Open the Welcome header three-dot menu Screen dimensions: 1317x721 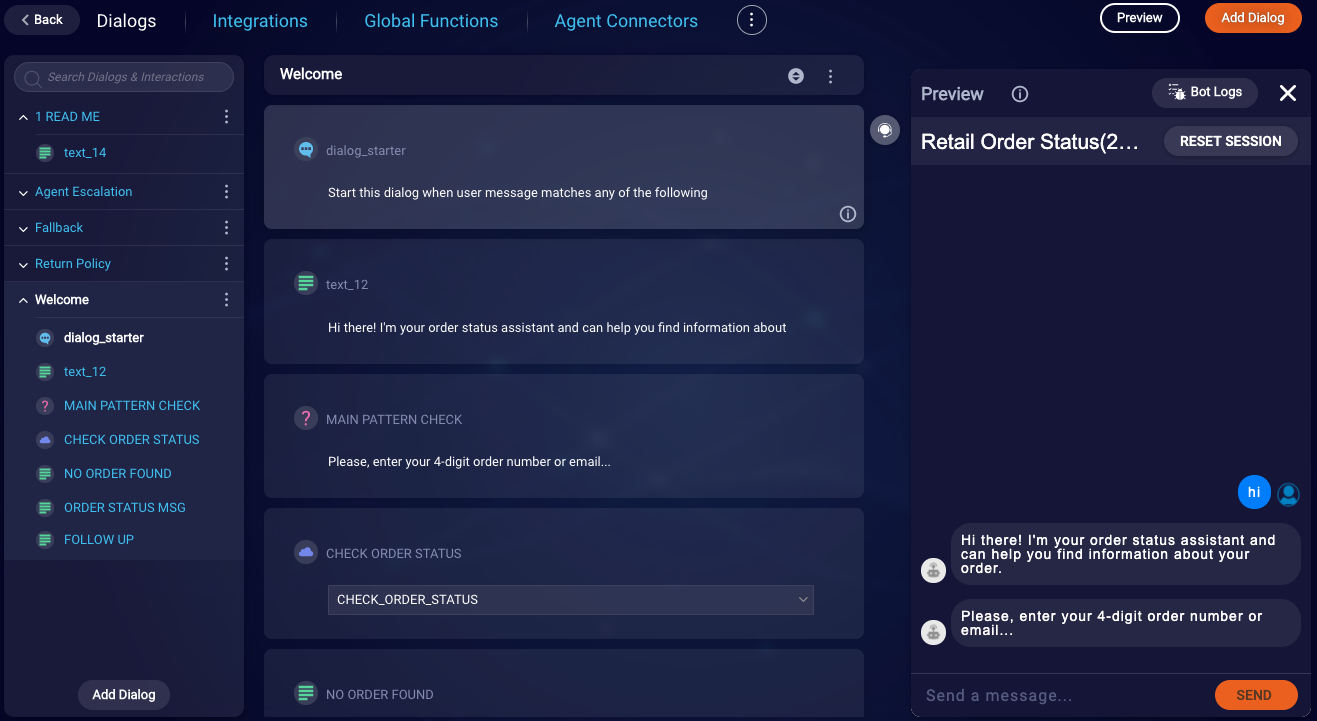830,76
